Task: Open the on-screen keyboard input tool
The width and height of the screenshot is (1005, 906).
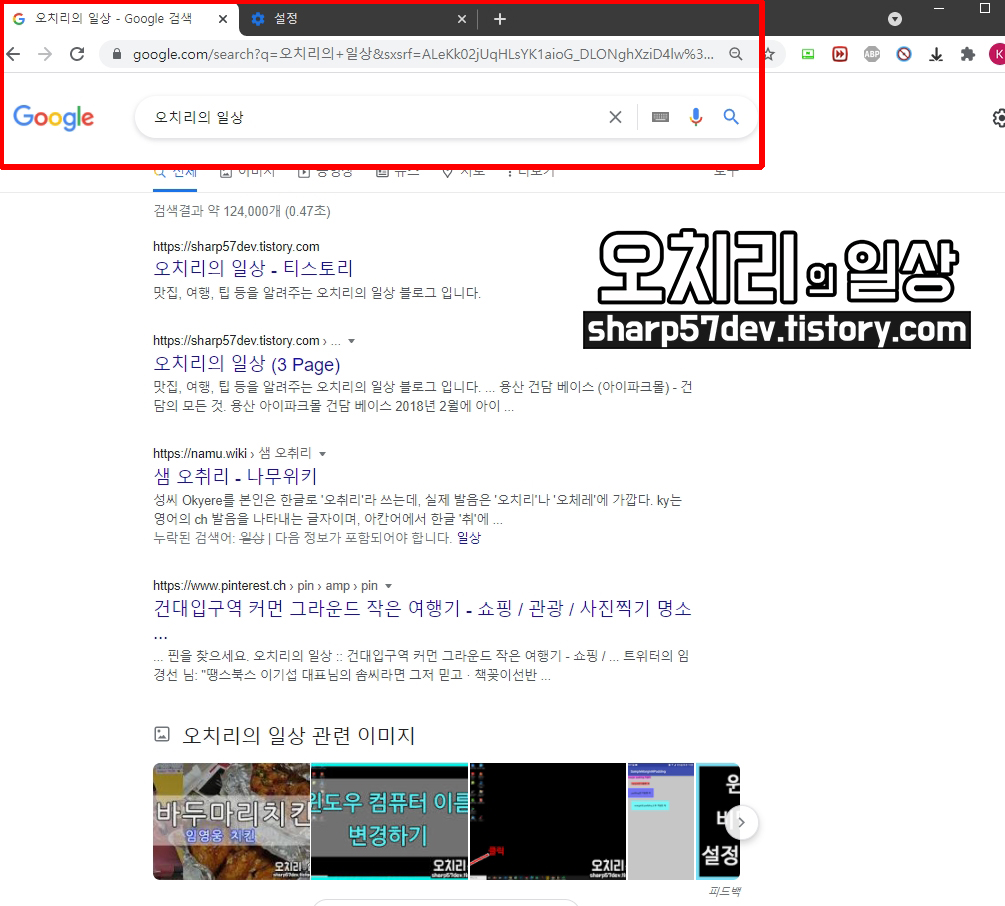Action: (660, 117)
